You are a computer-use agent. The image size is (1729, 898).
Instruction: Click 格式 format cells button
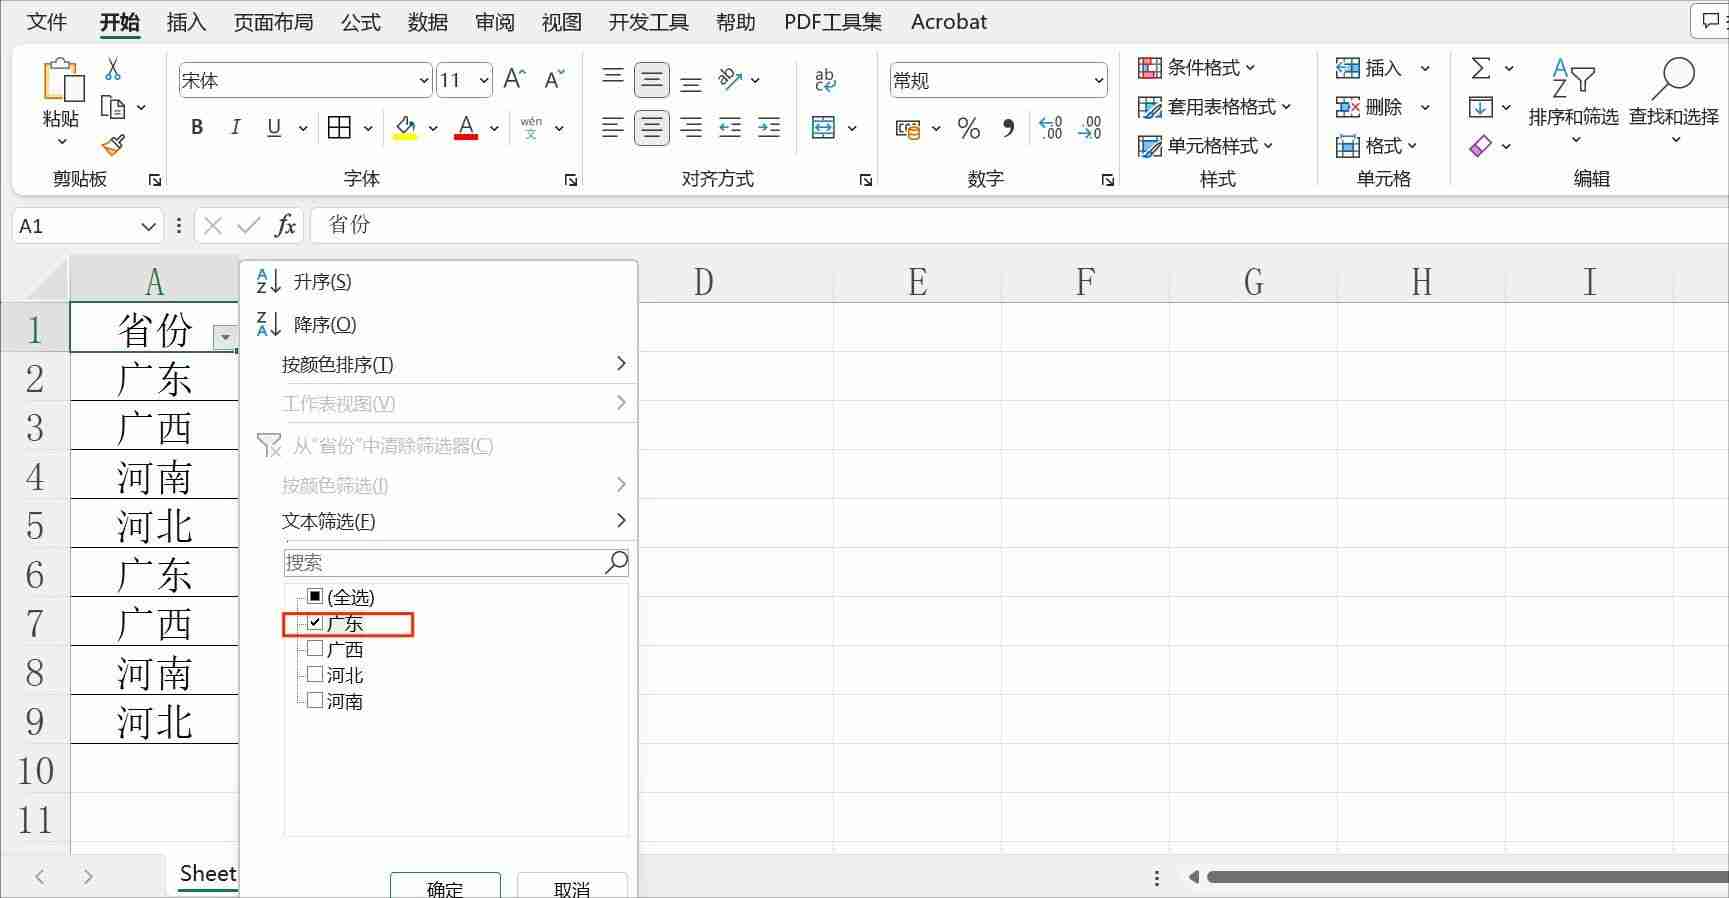[x=1377, y=145]
